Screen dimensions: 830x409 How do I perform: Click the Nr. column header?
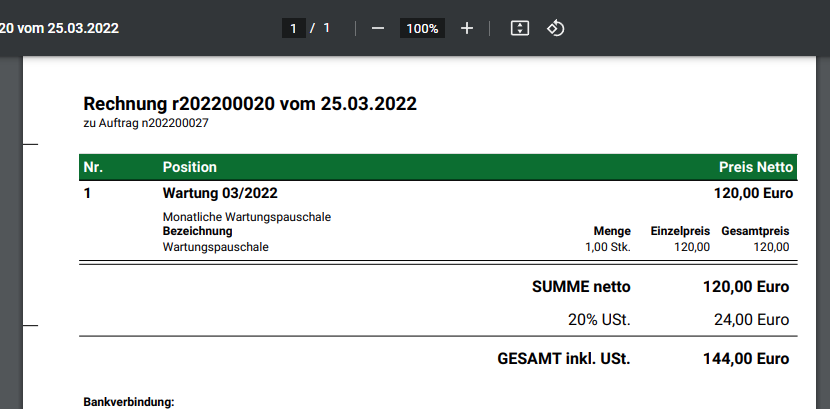[94, 167]
